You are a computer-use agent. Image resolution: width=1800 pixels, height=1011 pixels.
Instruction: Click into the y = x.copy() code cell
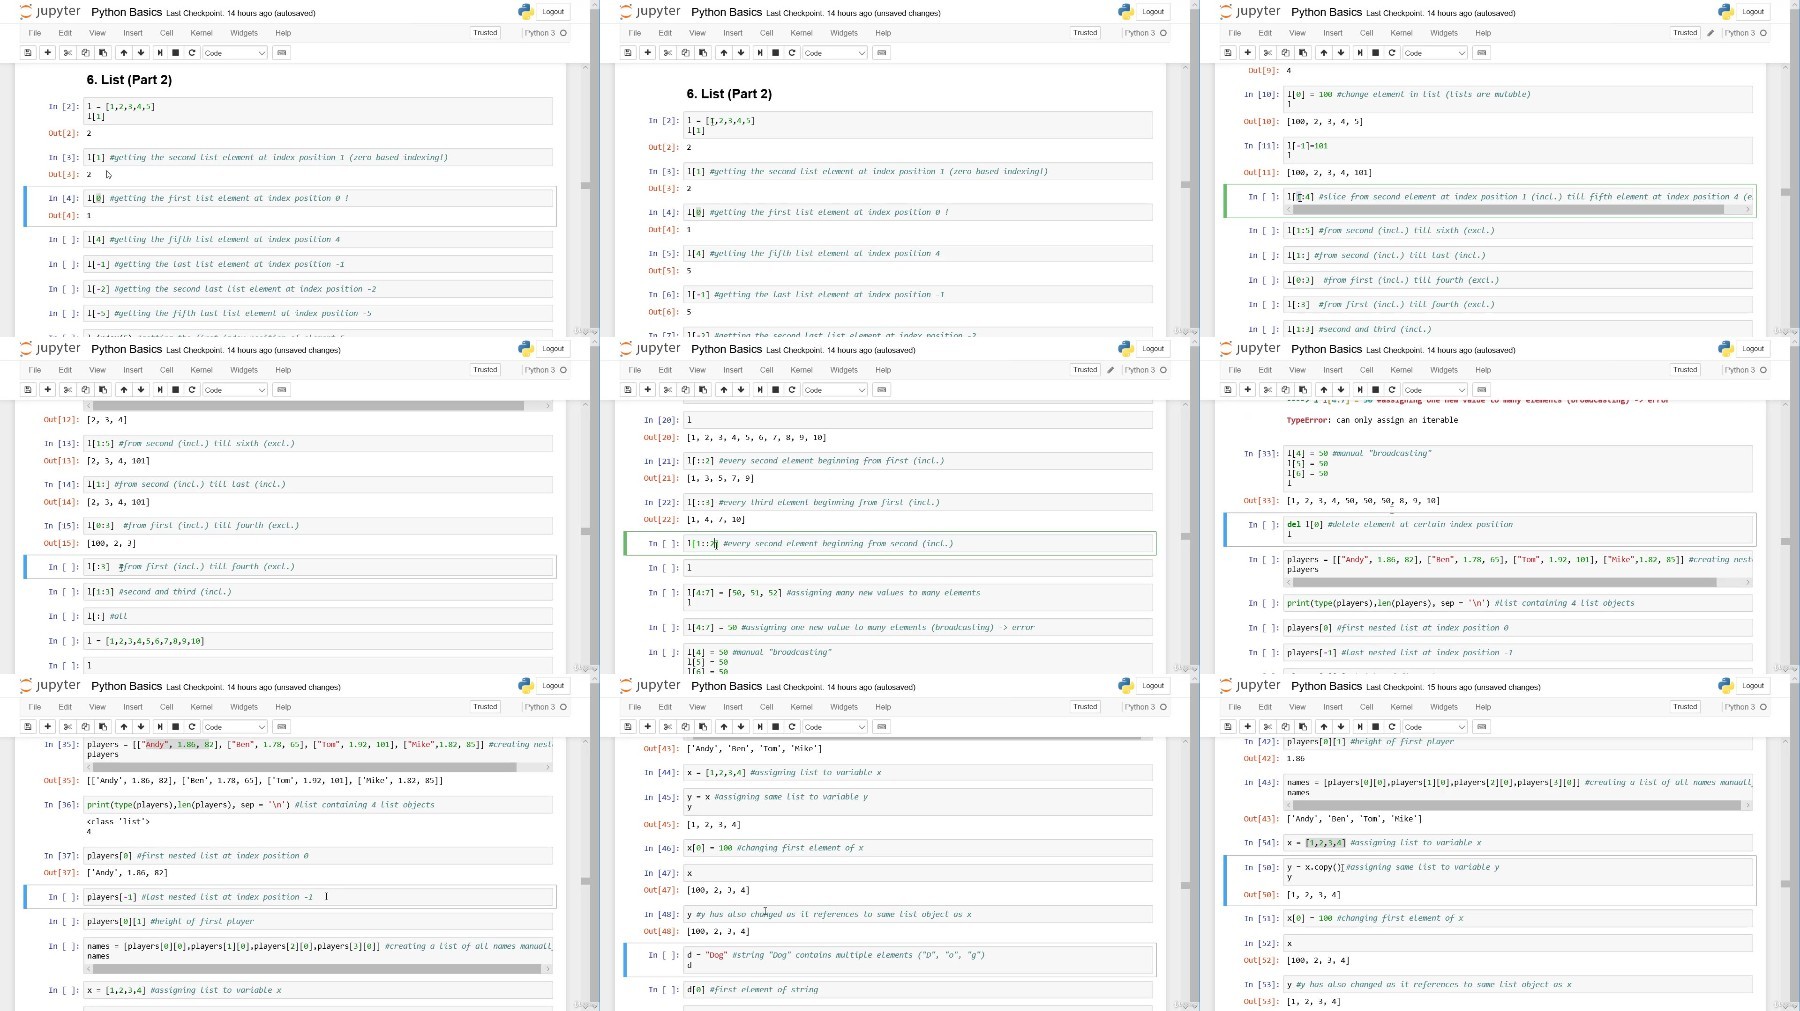click(x=1518, y=872)
